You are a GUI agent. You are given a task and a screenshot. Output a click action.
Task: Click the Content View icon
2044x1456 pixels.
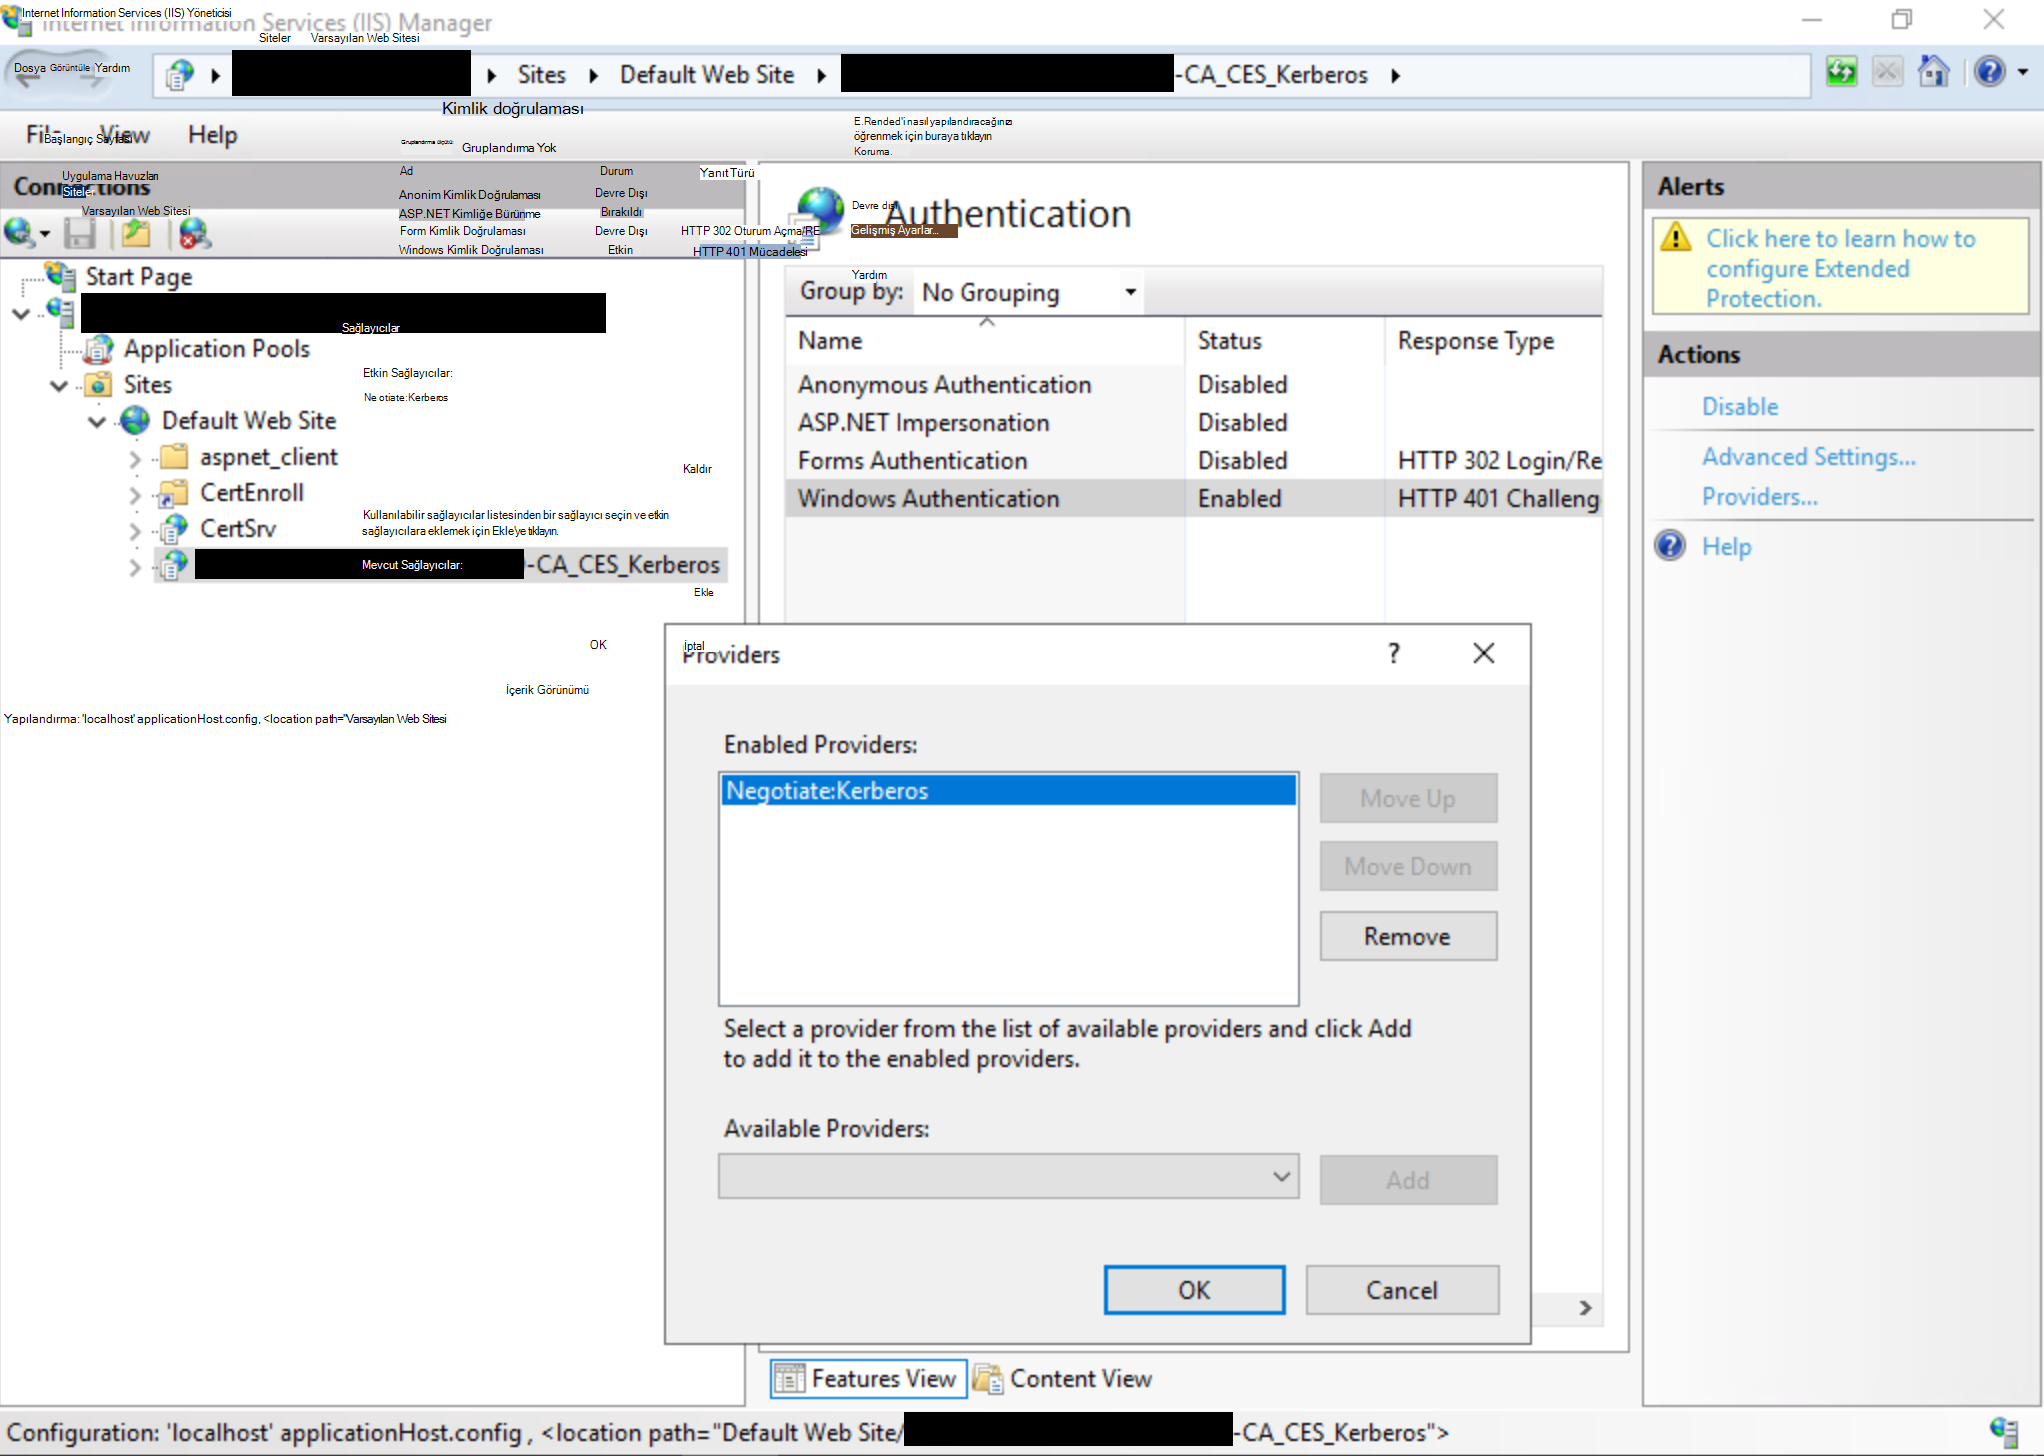(x=988, y=1379)
